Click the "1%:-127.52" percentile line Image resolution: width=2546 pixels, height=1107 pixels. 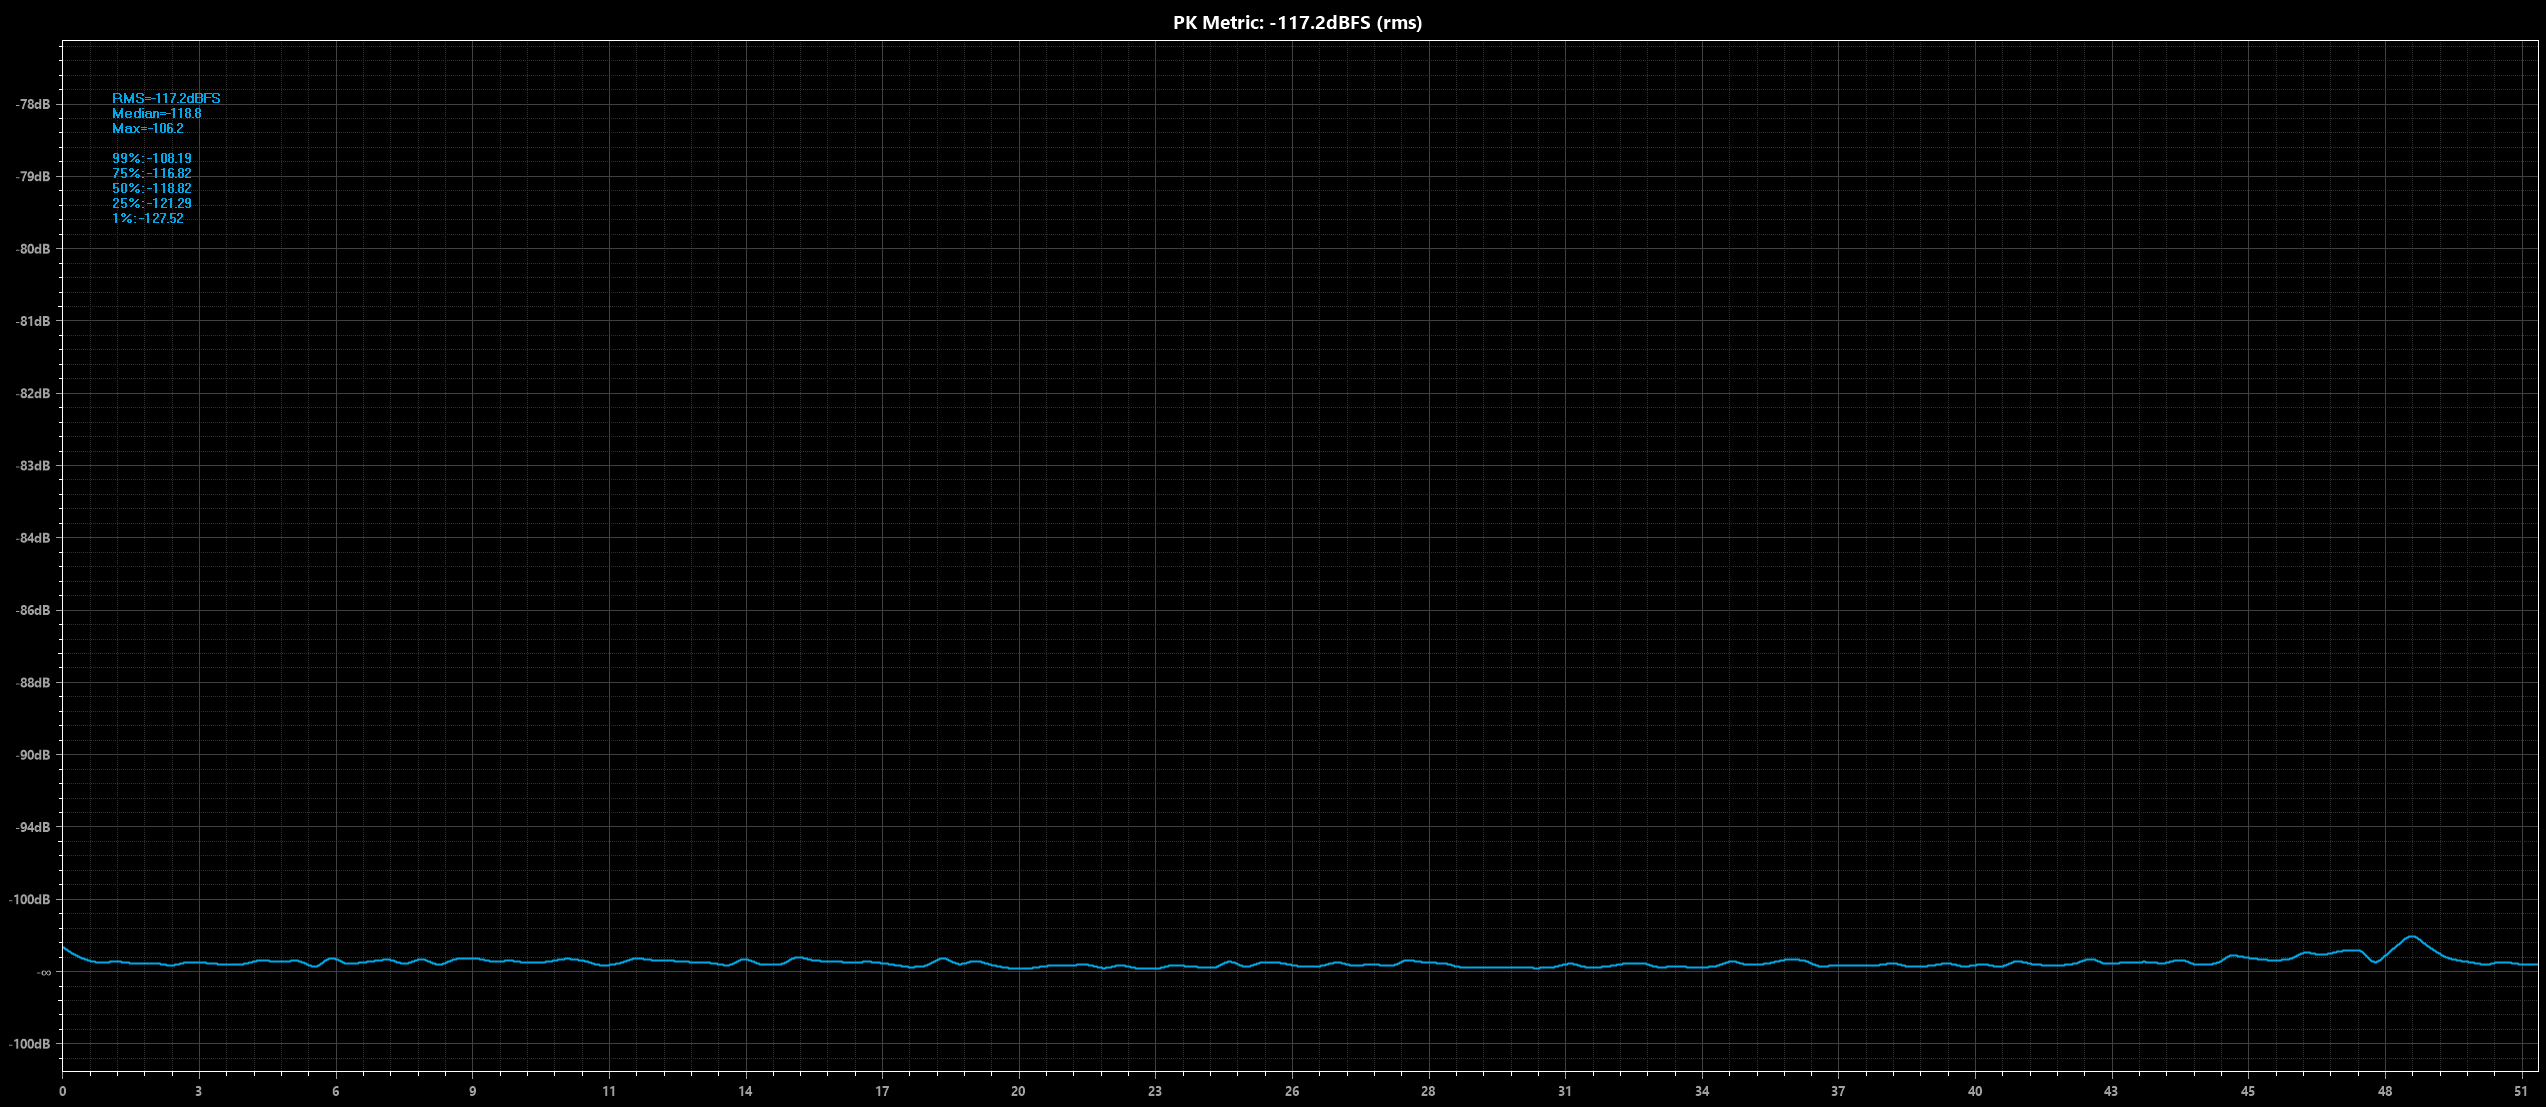tap(148, 218)
